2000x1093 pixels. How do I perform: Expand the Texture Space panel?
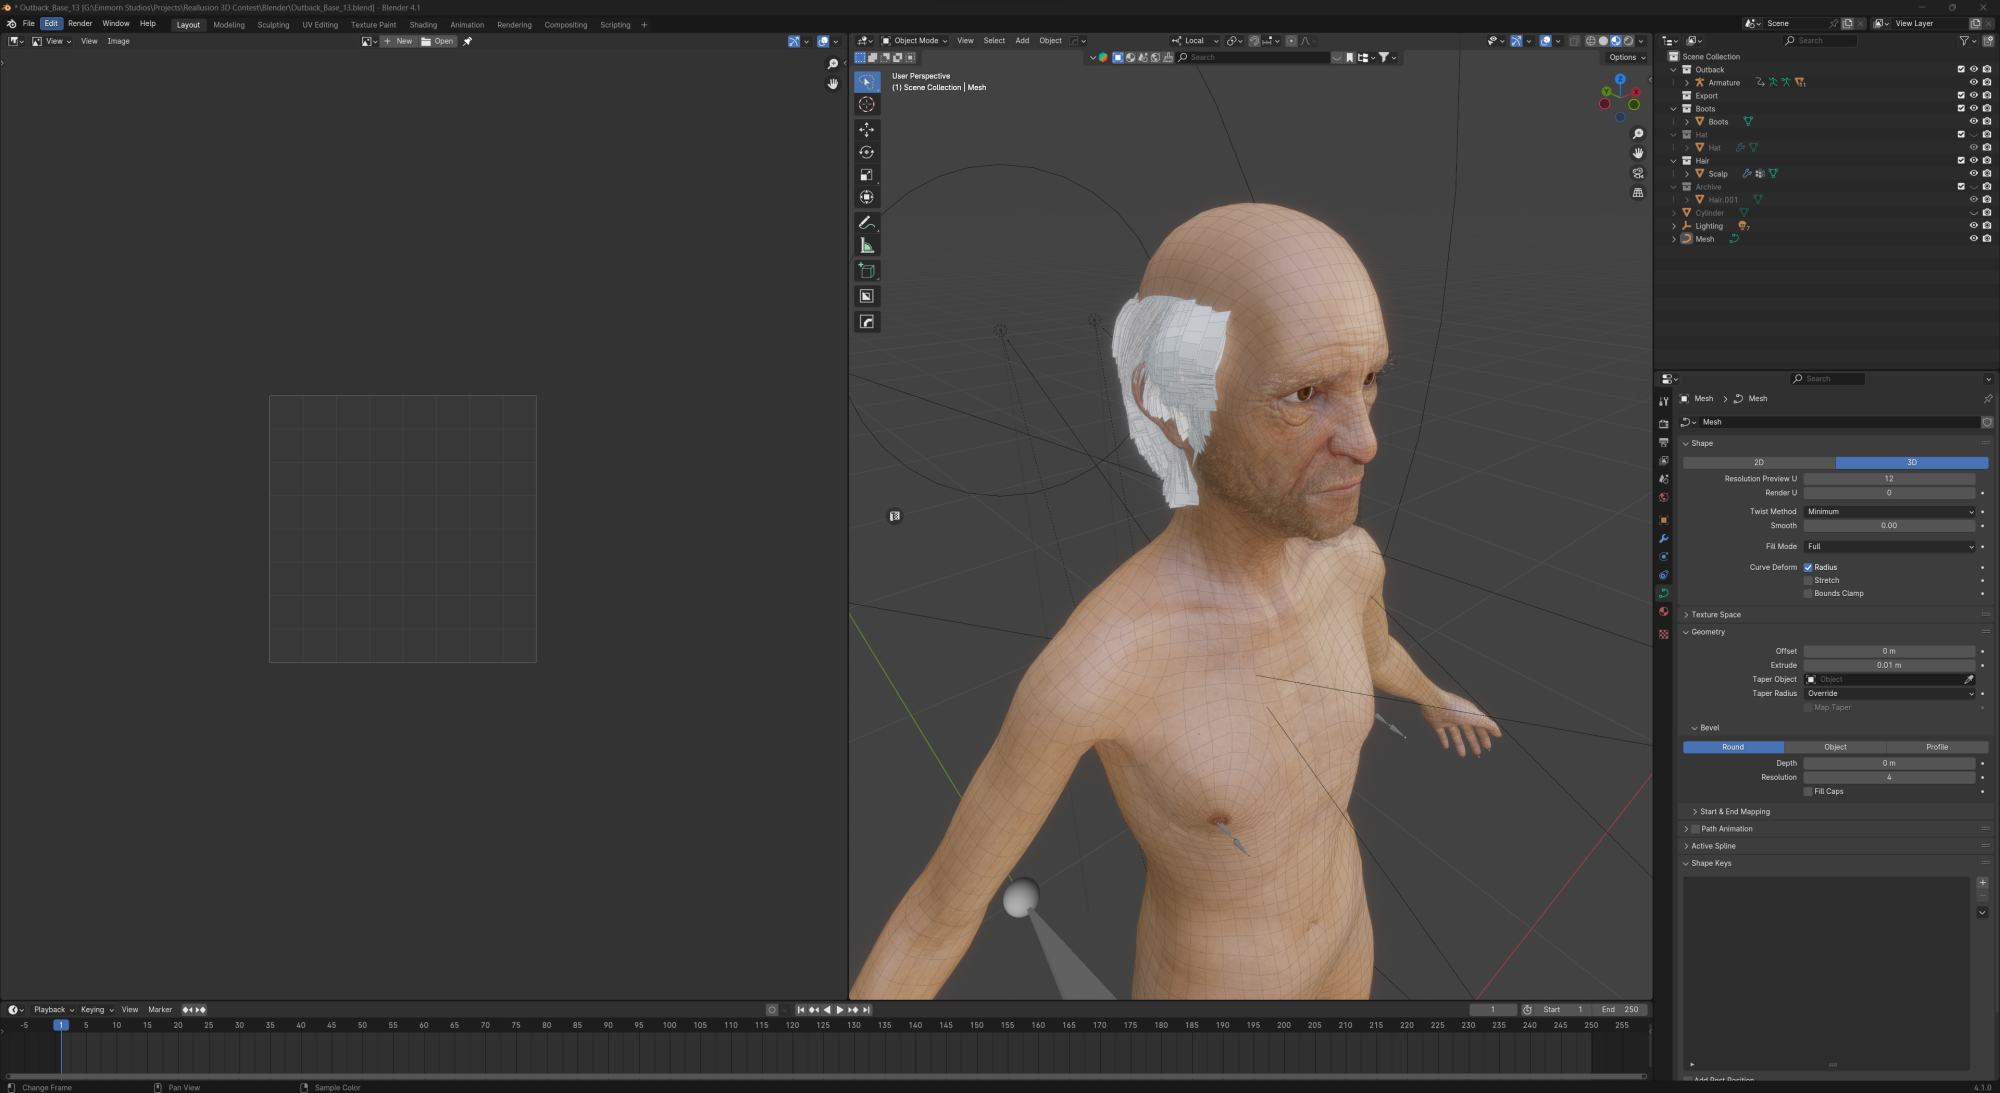[x=1716, y=614]
